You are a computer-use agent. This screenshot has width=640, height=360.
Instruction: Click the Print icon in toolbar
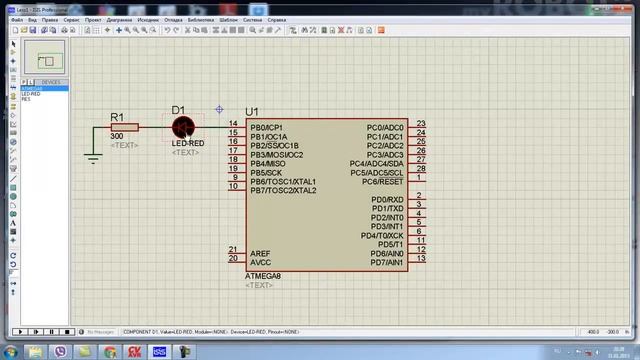click(x=64, y=30)
